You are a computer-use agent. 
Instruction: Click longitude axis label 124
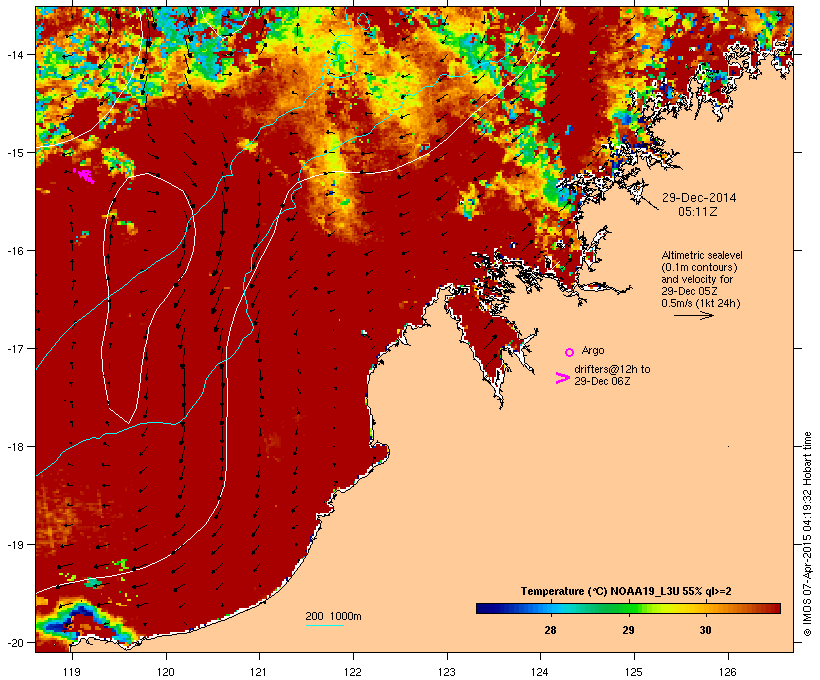pyautogui.click(x=540, y=672)
